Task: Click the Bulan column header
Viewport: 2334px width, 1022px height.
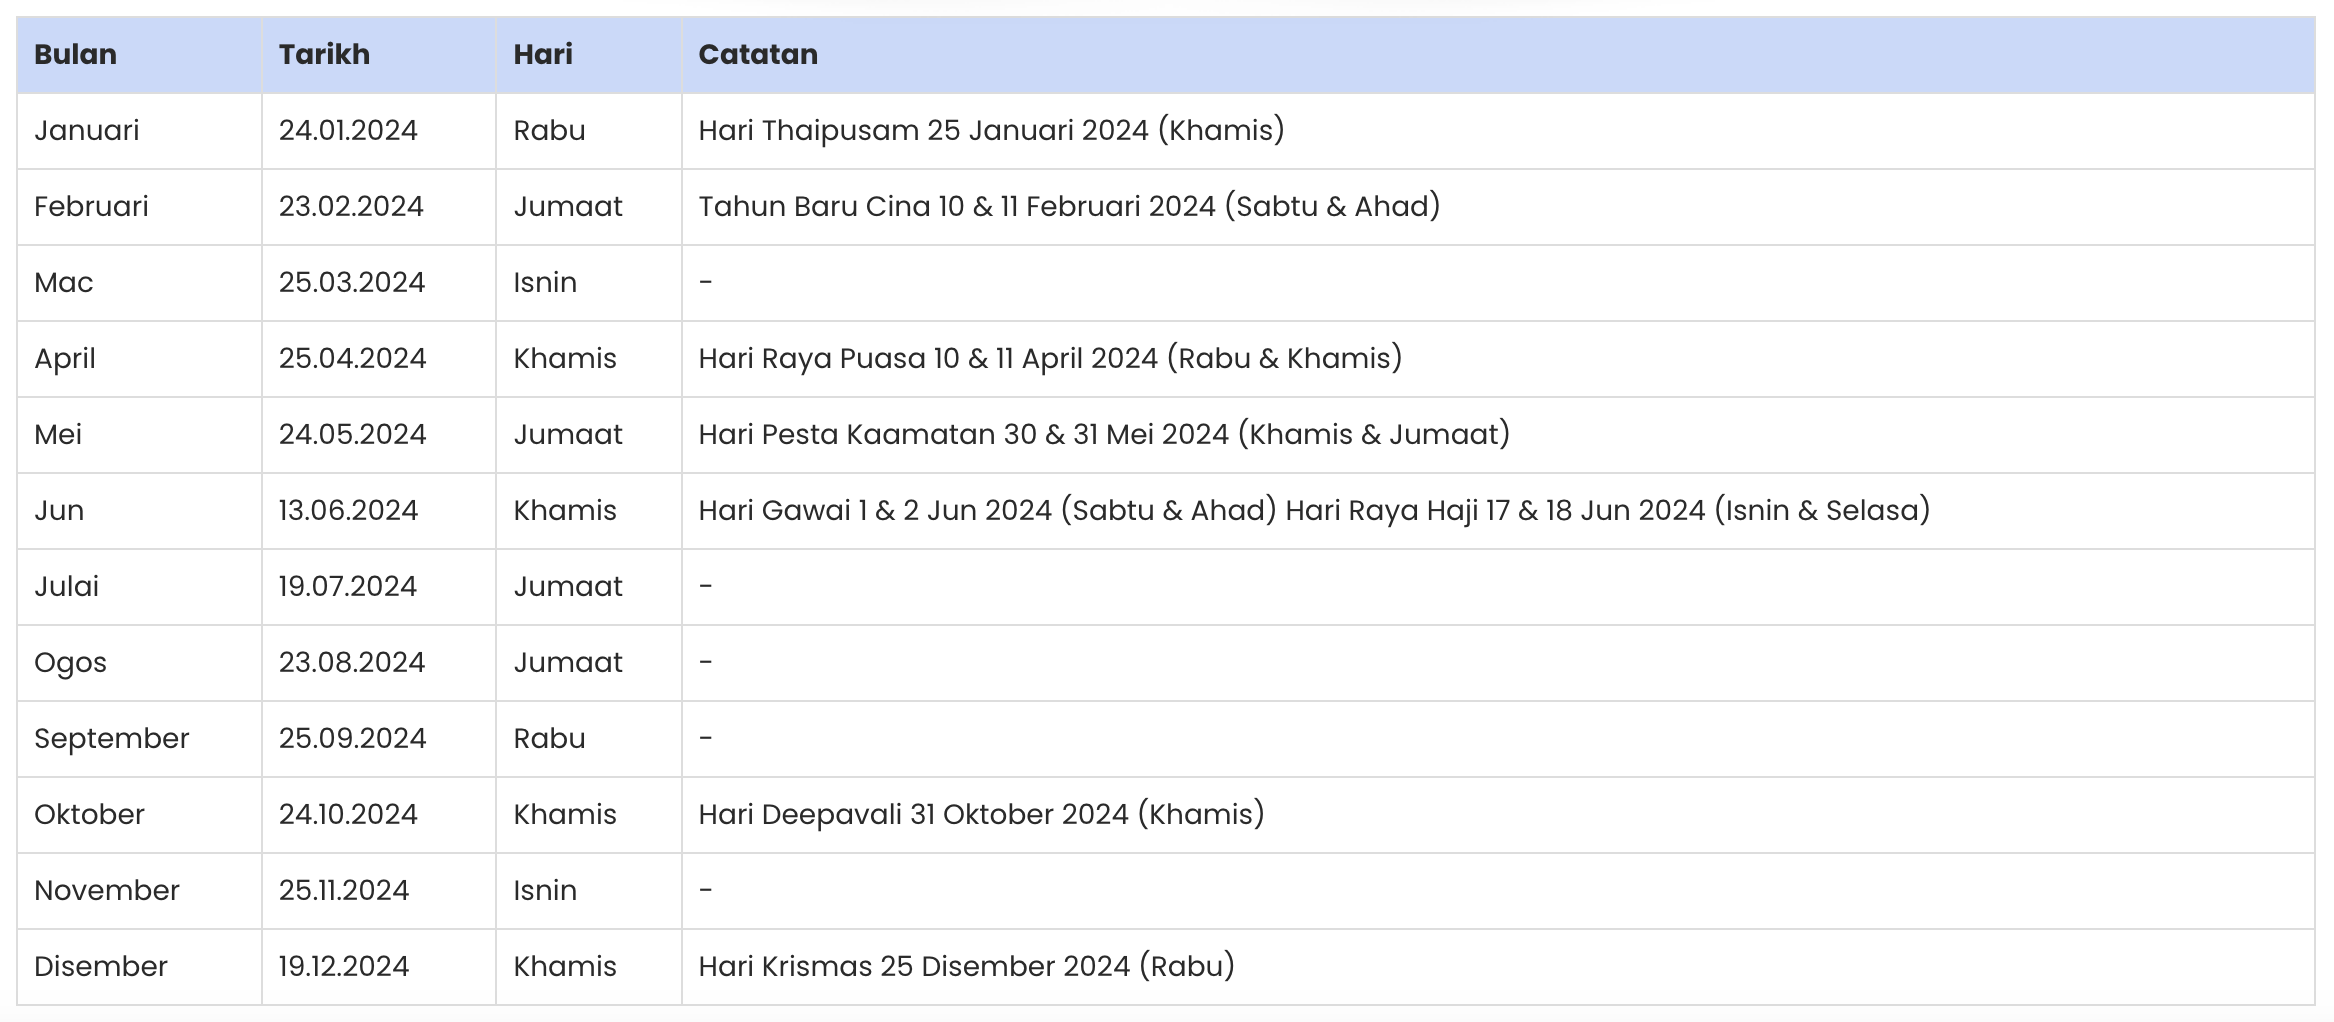Action: 76,54
